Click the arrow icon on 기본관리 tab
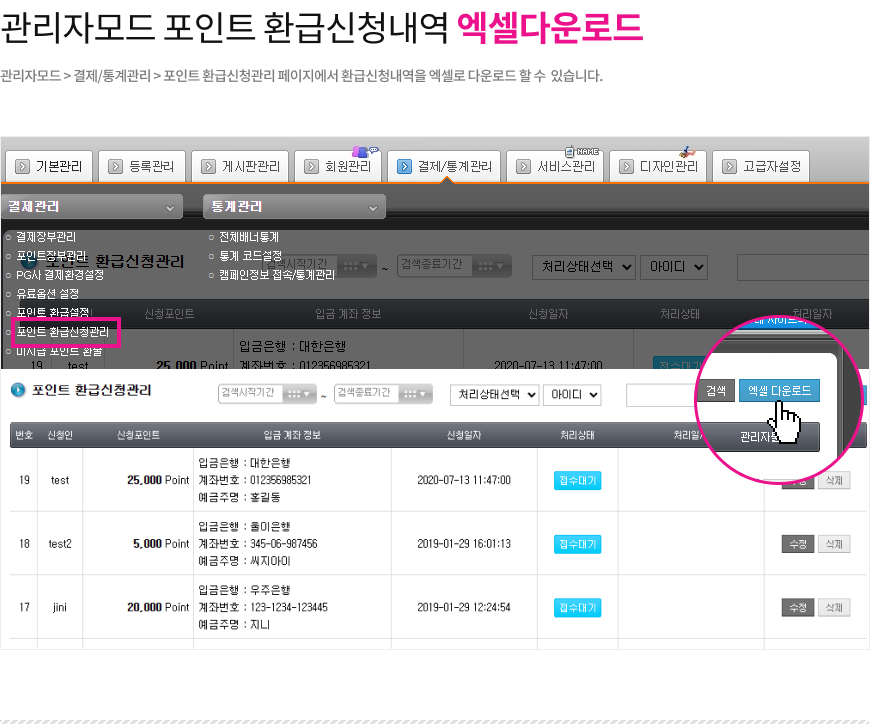 [21, 166]
